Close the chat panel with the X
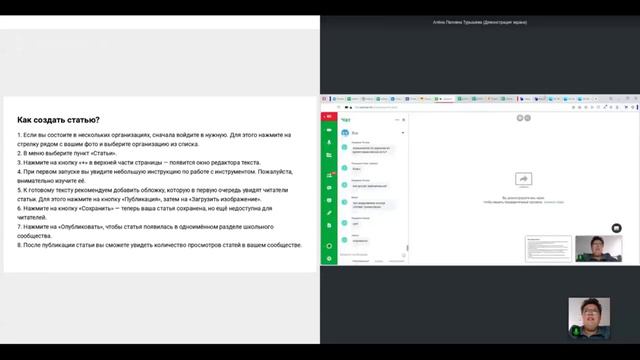 coord(404,120)
